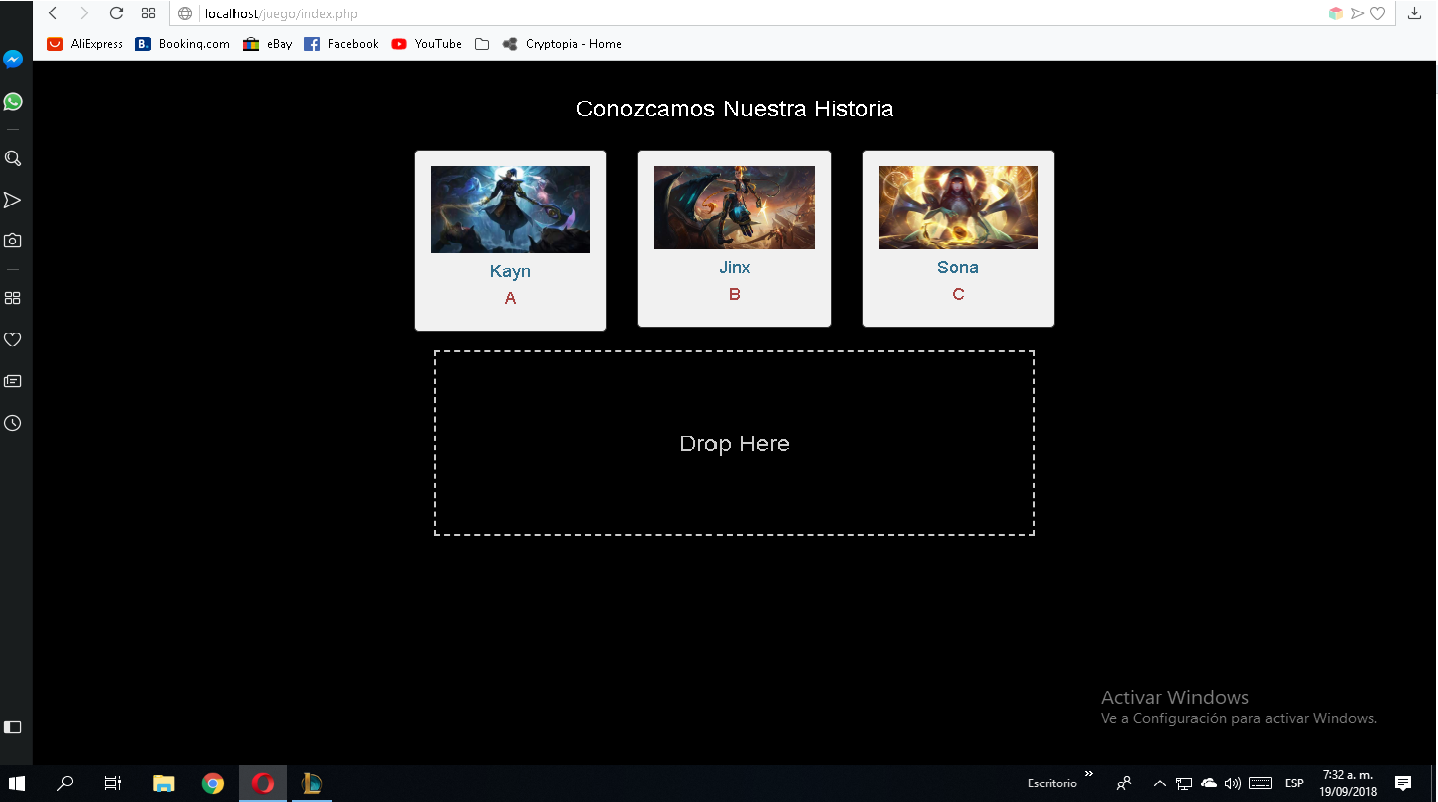Open Bookmarks heart in sidebar

point(13,340)
